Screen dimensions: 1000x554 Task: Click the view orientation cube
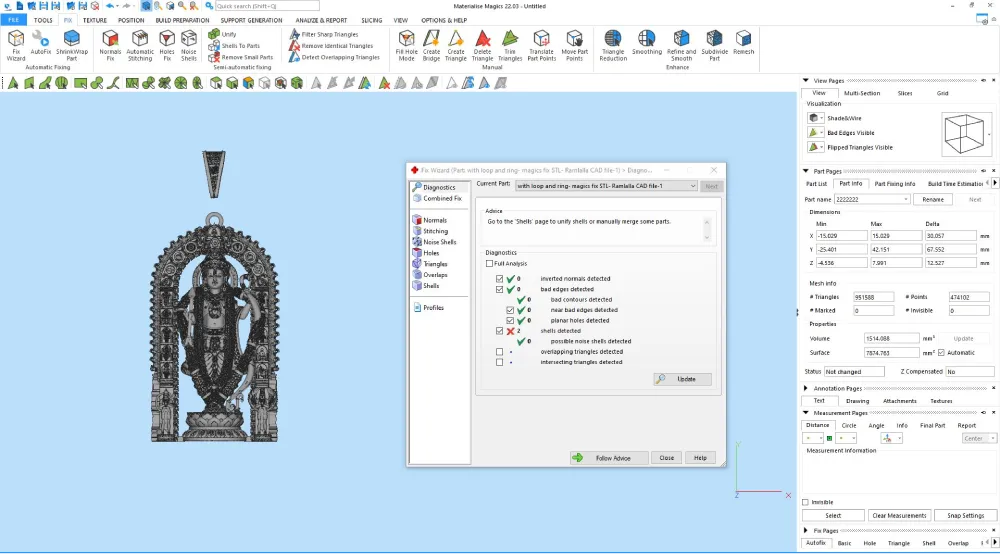click(964, 133)
